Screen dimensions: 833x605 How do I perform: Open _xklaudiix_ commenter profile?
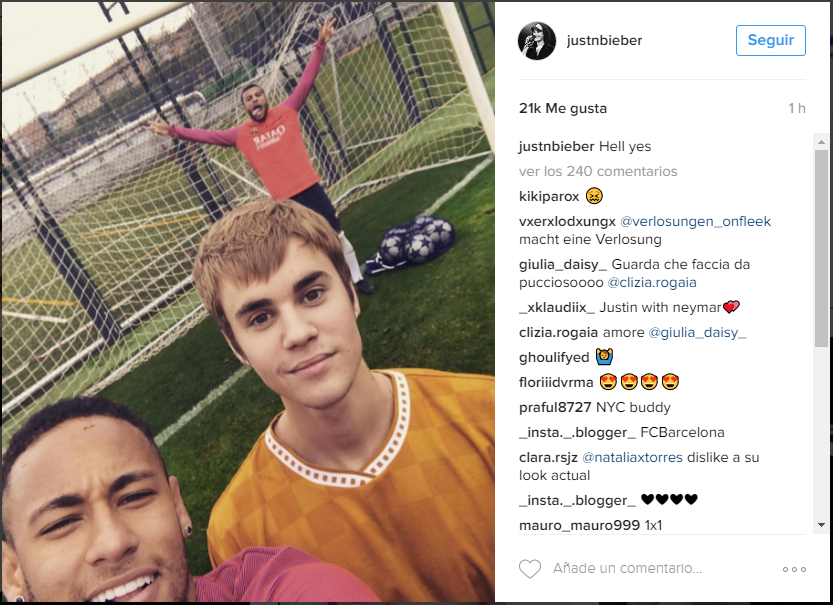557,308
